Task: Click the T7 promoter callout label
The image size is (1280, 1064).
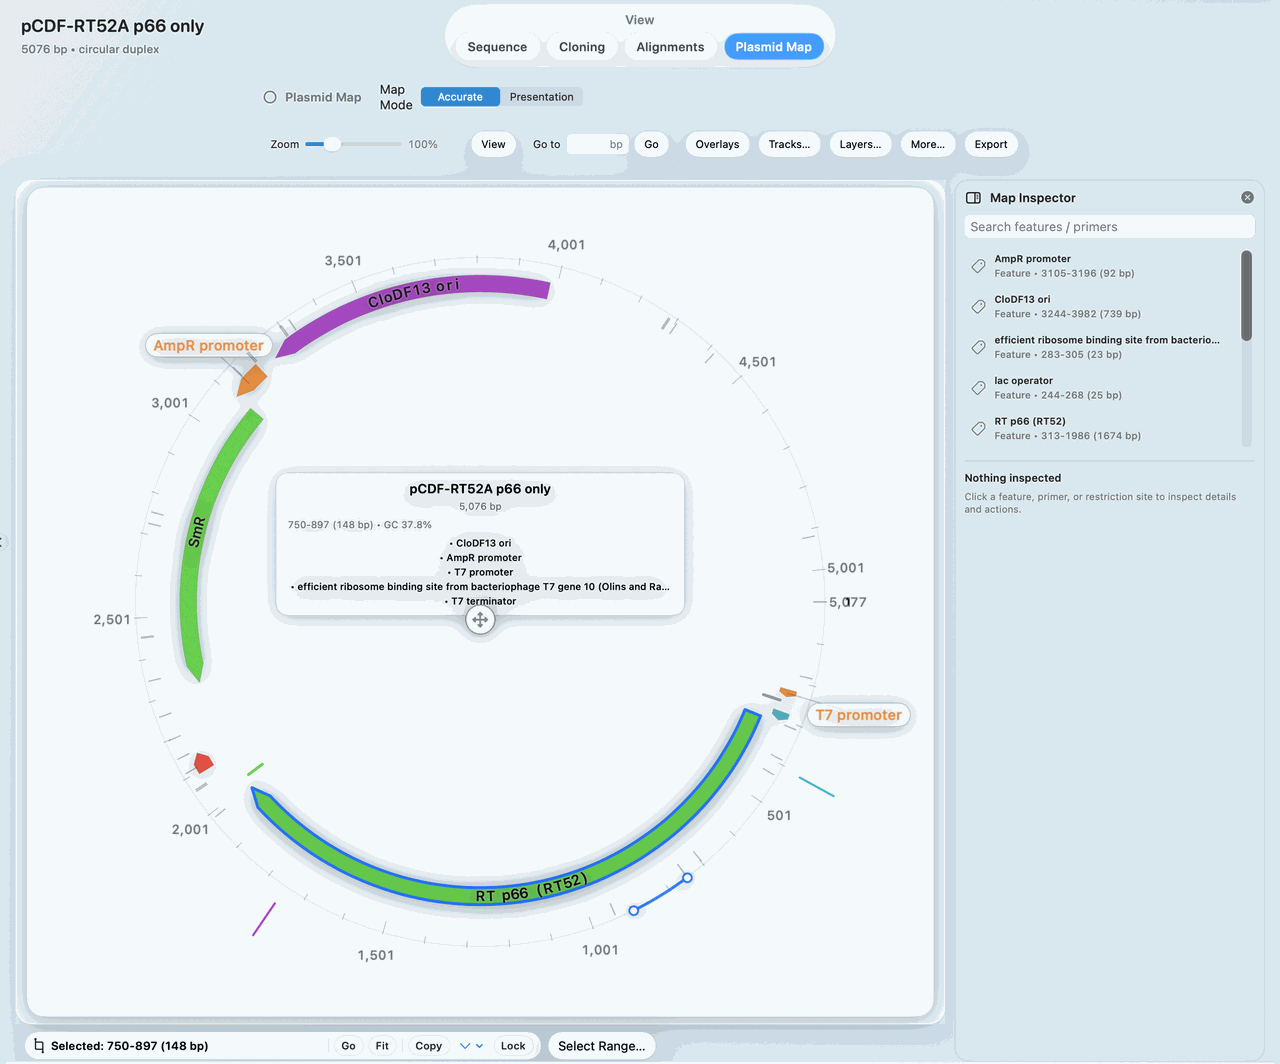Action: 858,715
